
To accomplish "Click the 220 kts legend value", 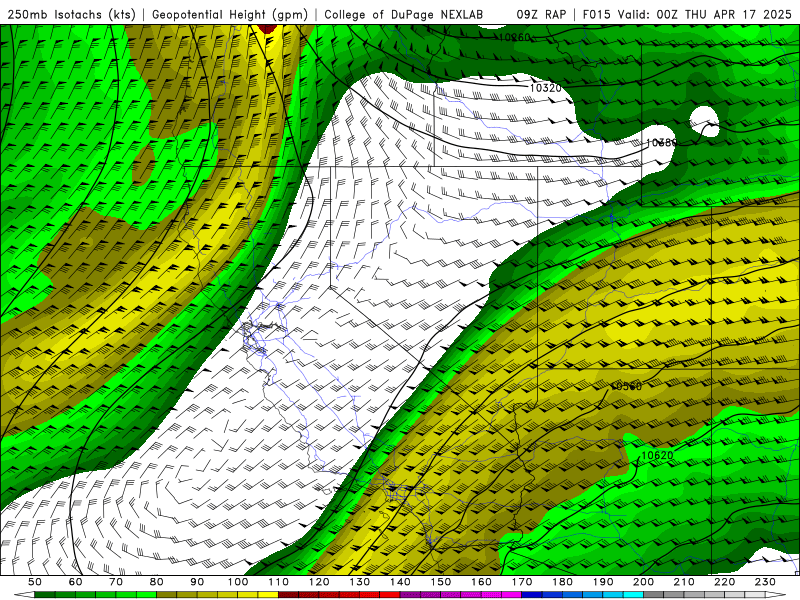I will coord(725,582).
